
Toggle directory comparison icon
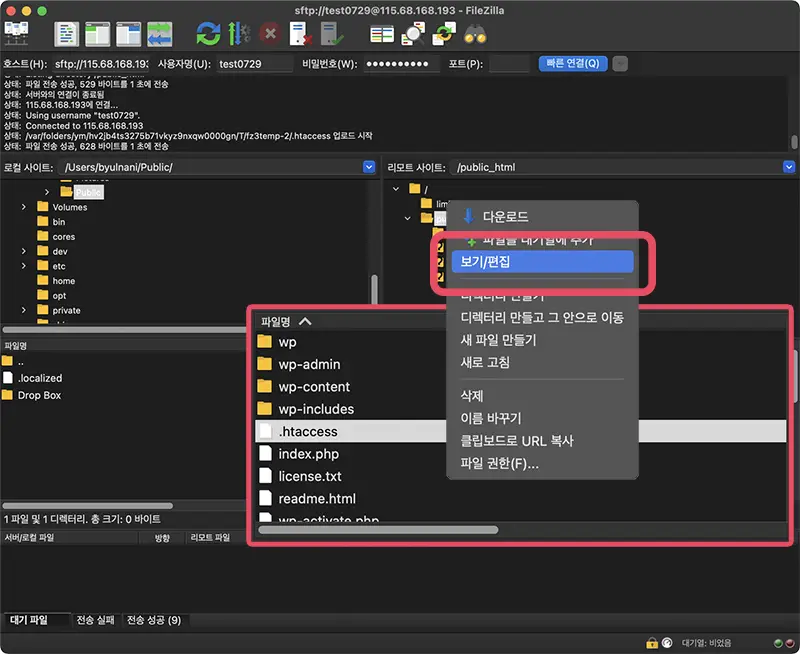[x=413, y=34]
